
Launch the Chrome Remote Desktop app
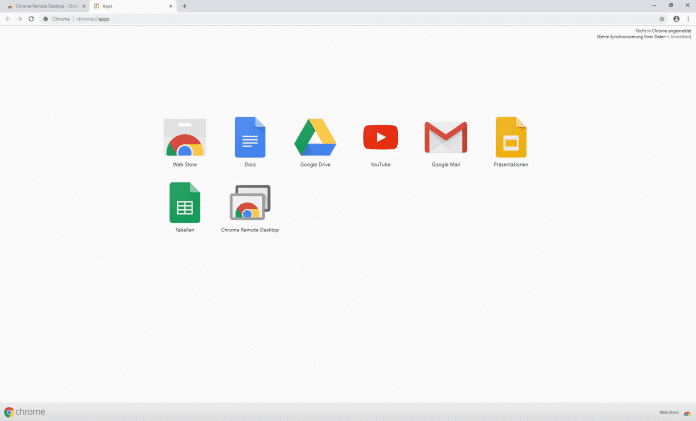250,203
